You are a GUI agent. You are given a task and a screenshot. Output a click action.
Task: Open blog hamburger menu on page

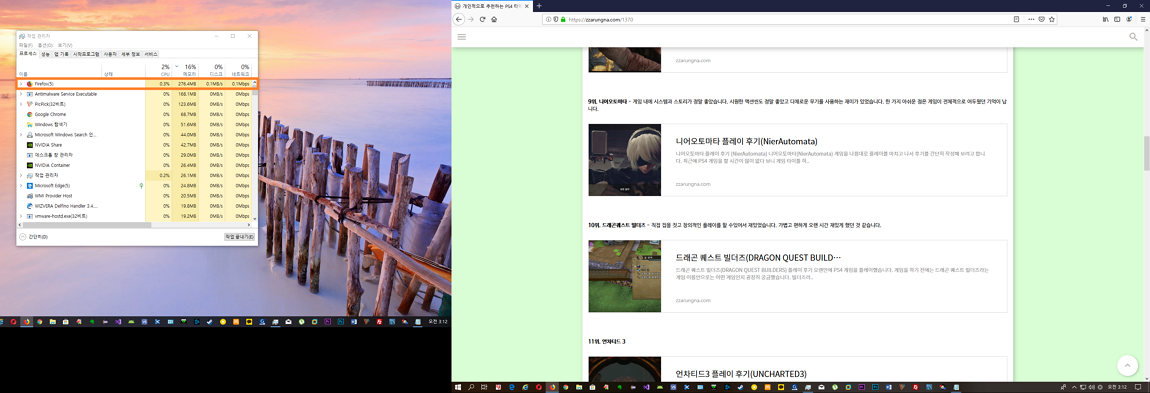(x=461, y=36)
